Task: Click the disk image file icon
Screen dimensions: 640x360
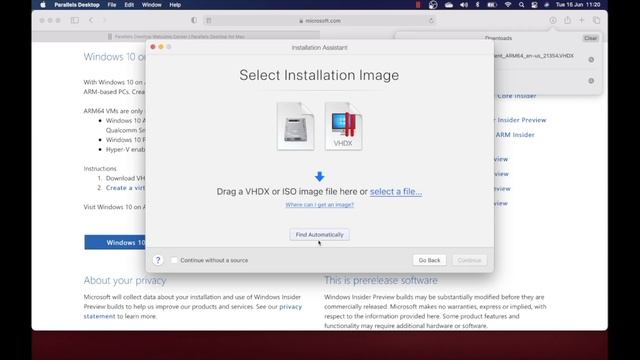Action: coord(296,126)
